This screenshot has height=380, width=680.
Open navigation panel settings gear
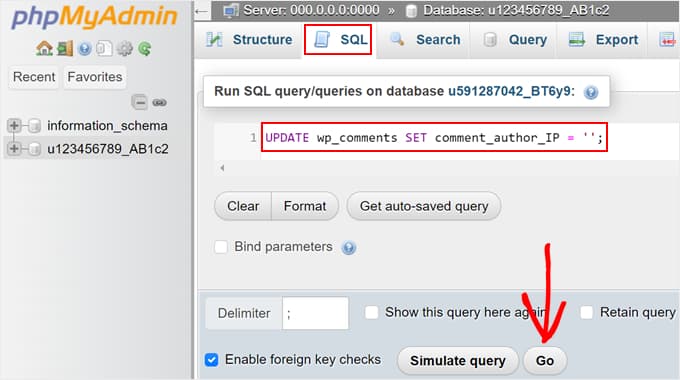coord(125,48)
